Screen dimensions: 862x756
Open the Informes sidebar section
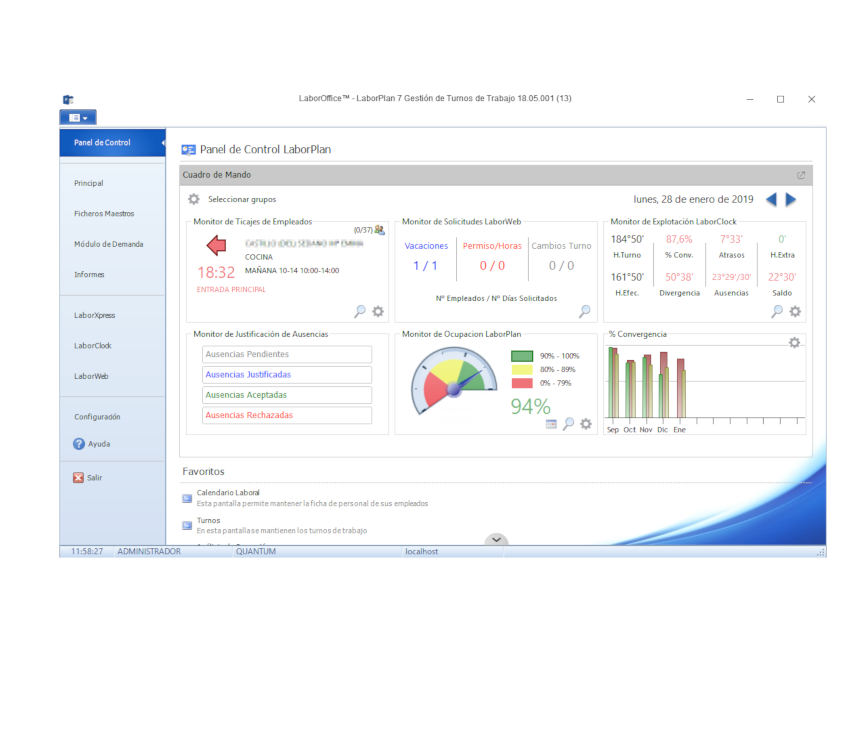(x=89, y=274)
